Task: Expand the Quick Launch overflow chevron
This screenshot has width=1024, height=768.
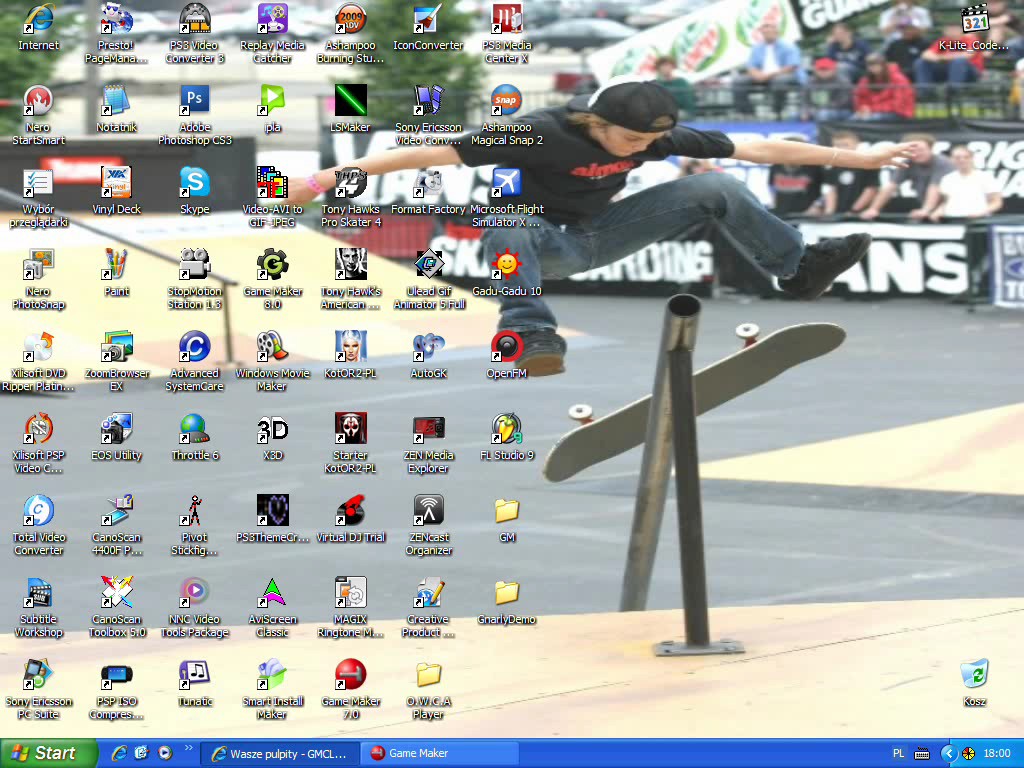Action: click(x=187, y=747)
